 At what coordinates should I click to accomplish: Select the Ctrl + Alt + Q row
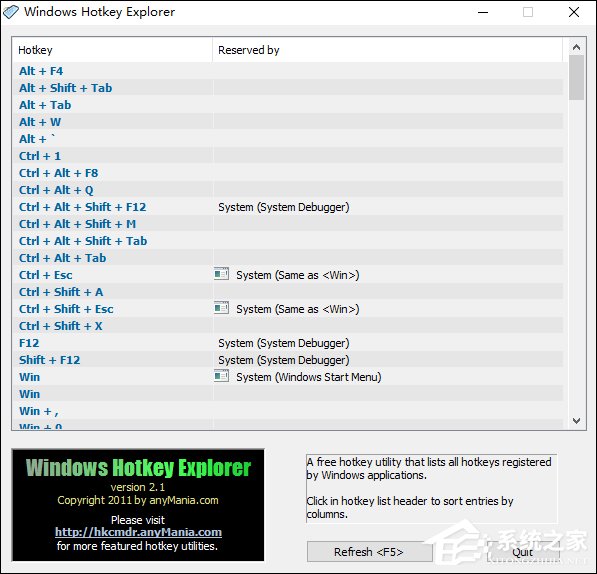click(287, 190)
